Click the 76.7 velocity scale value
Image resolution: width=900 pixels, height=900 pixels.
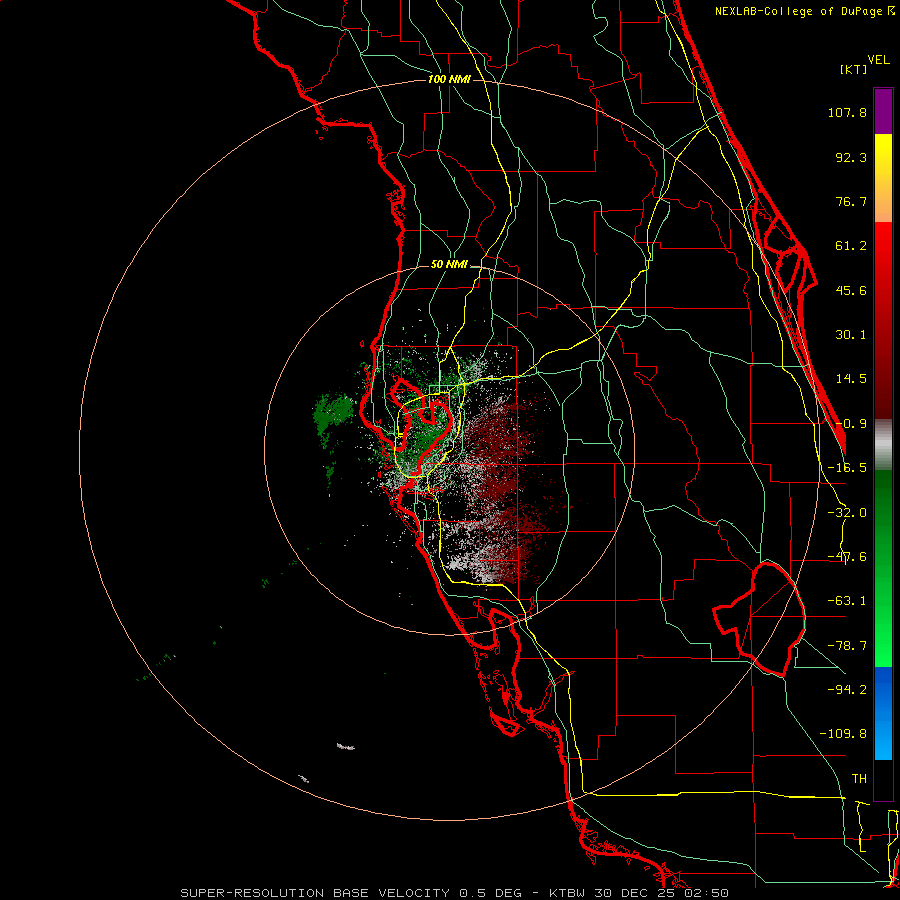click(x=851, y=201)
